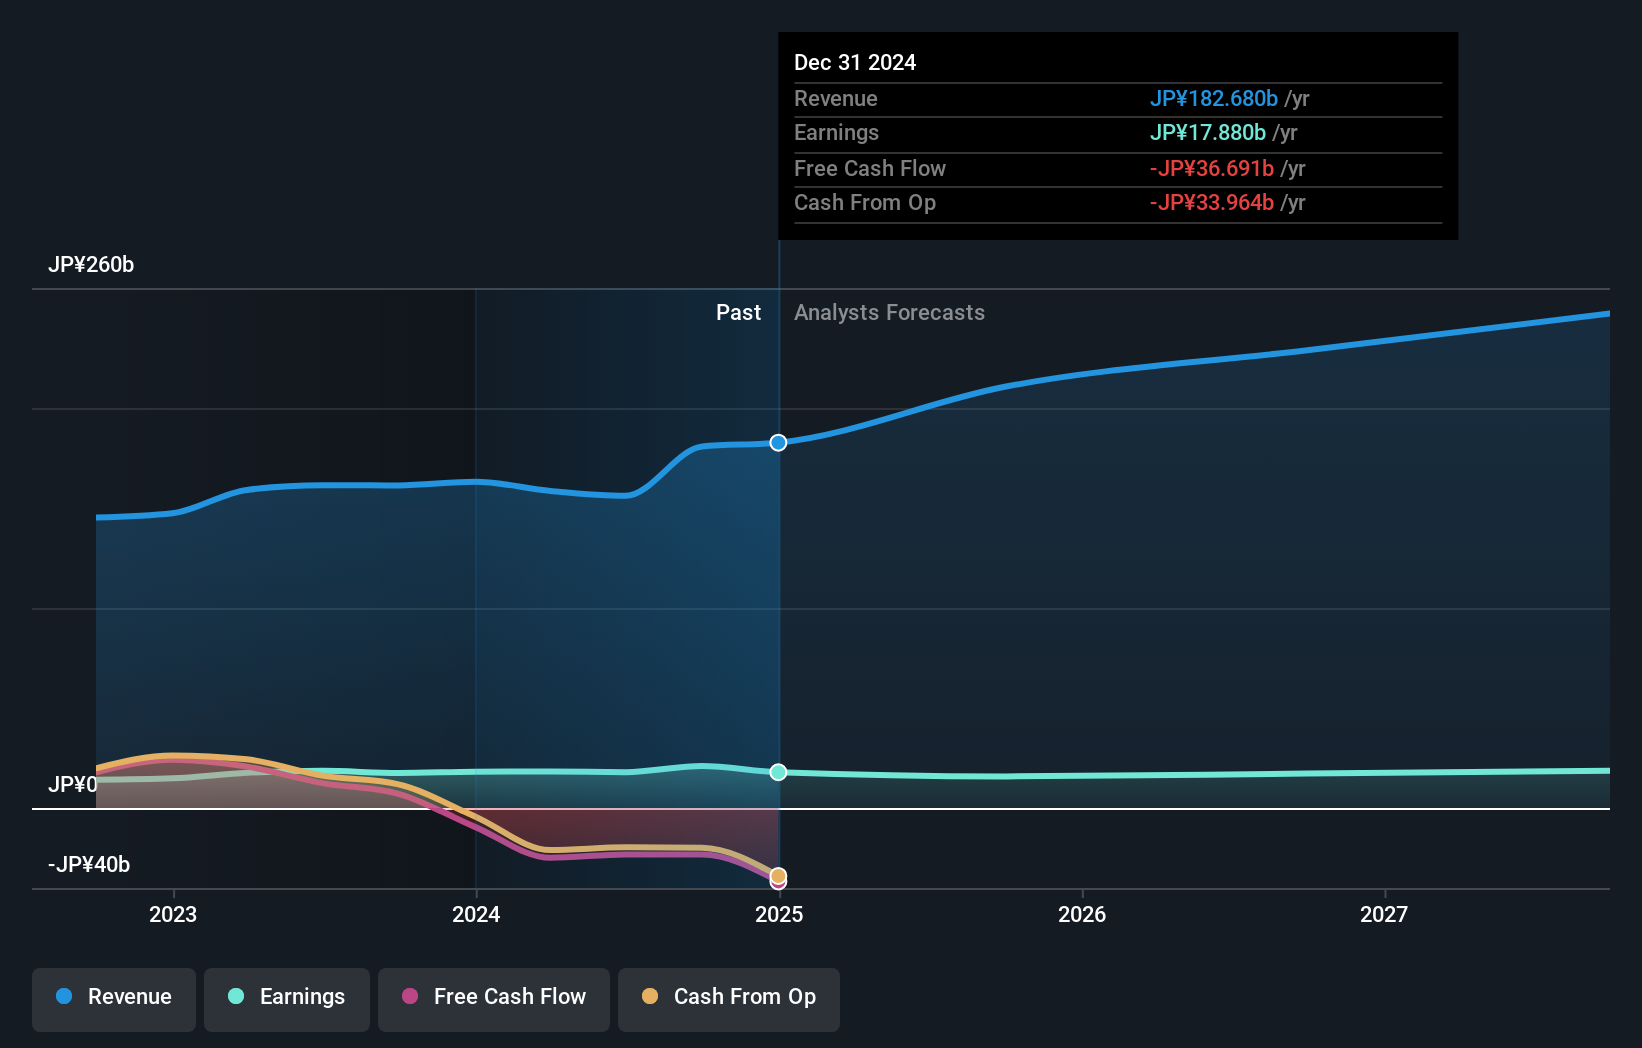Toggle the Earnings series in legend

pos(287,999)
